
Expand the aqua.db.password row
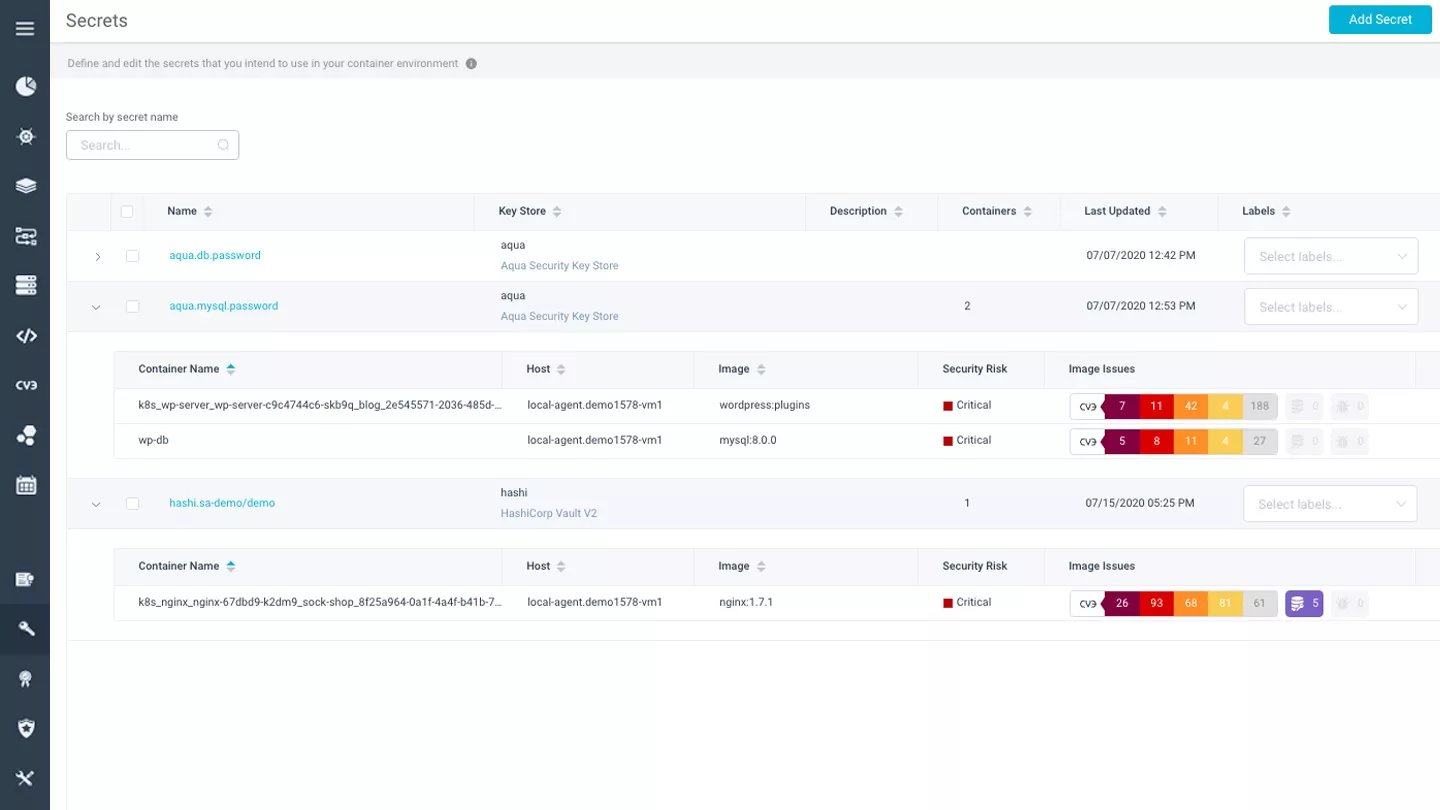tap(97, 257)
